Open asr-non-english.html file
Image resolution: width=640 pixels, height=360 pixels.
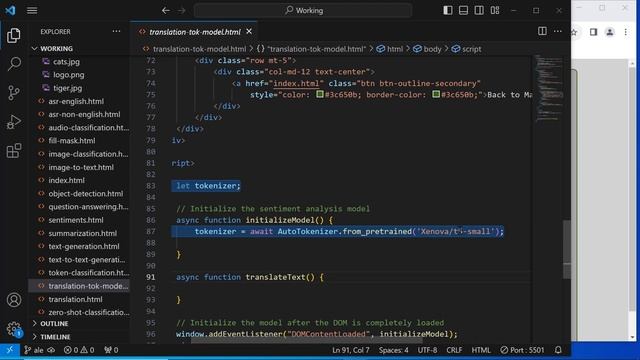(84, 114)
